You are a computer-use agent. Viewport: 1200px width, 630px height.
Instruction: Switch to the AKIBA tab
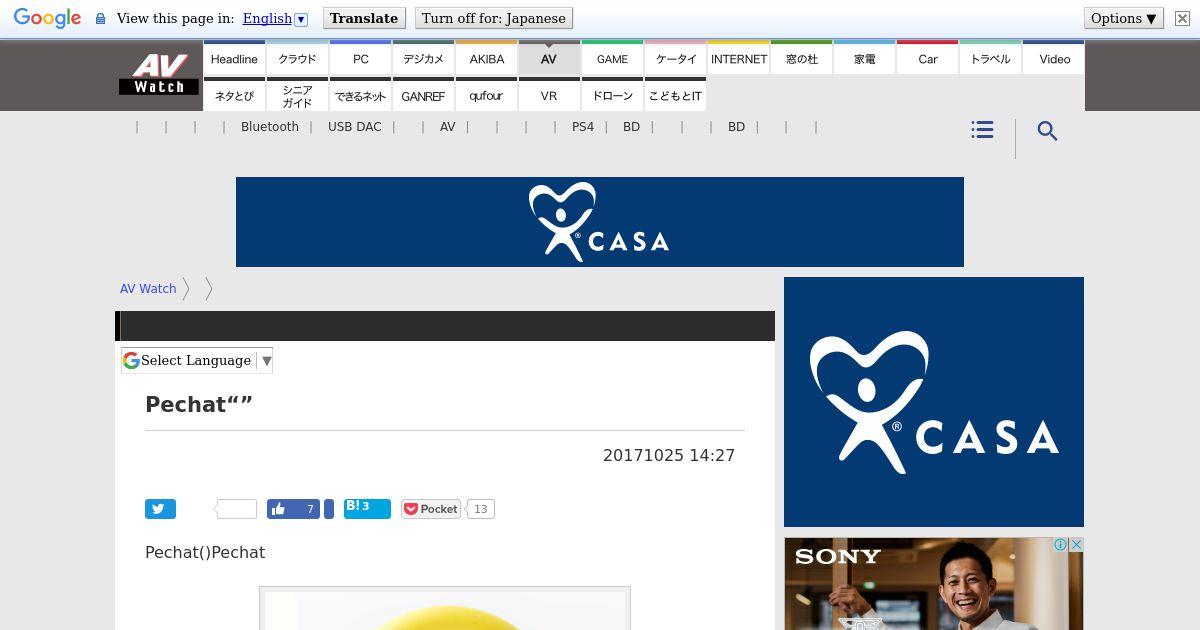[x=486, y=58]
